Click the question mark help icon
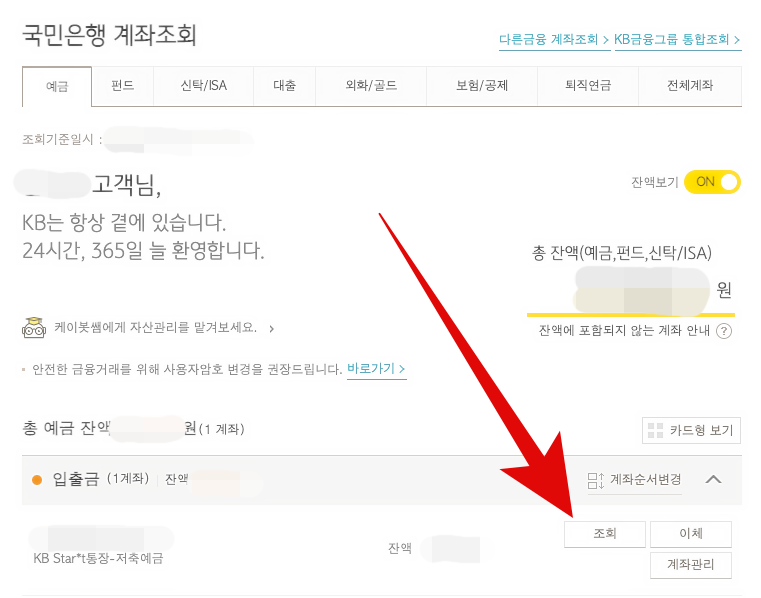The image size is (761, 598). 724,331
